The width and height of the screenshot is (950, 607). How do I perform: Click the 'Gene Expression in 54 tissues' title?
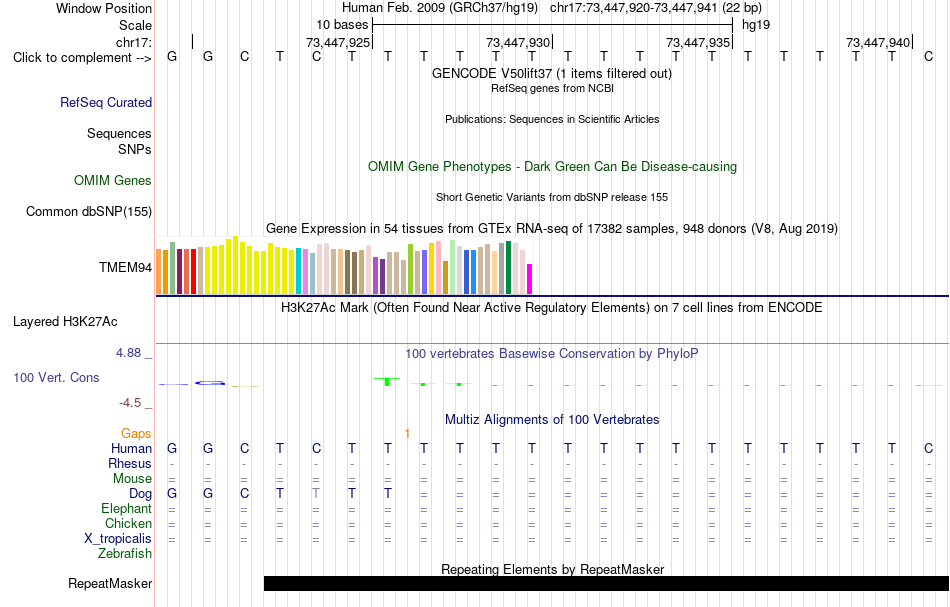(x=552, y=228)
